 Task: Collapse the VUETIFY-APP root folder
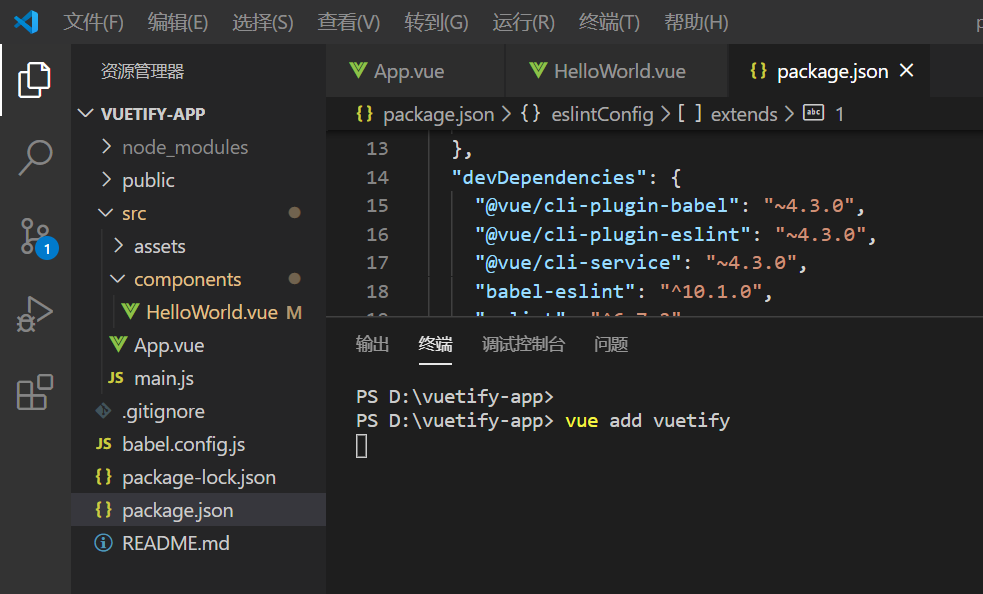pos(85,114)
